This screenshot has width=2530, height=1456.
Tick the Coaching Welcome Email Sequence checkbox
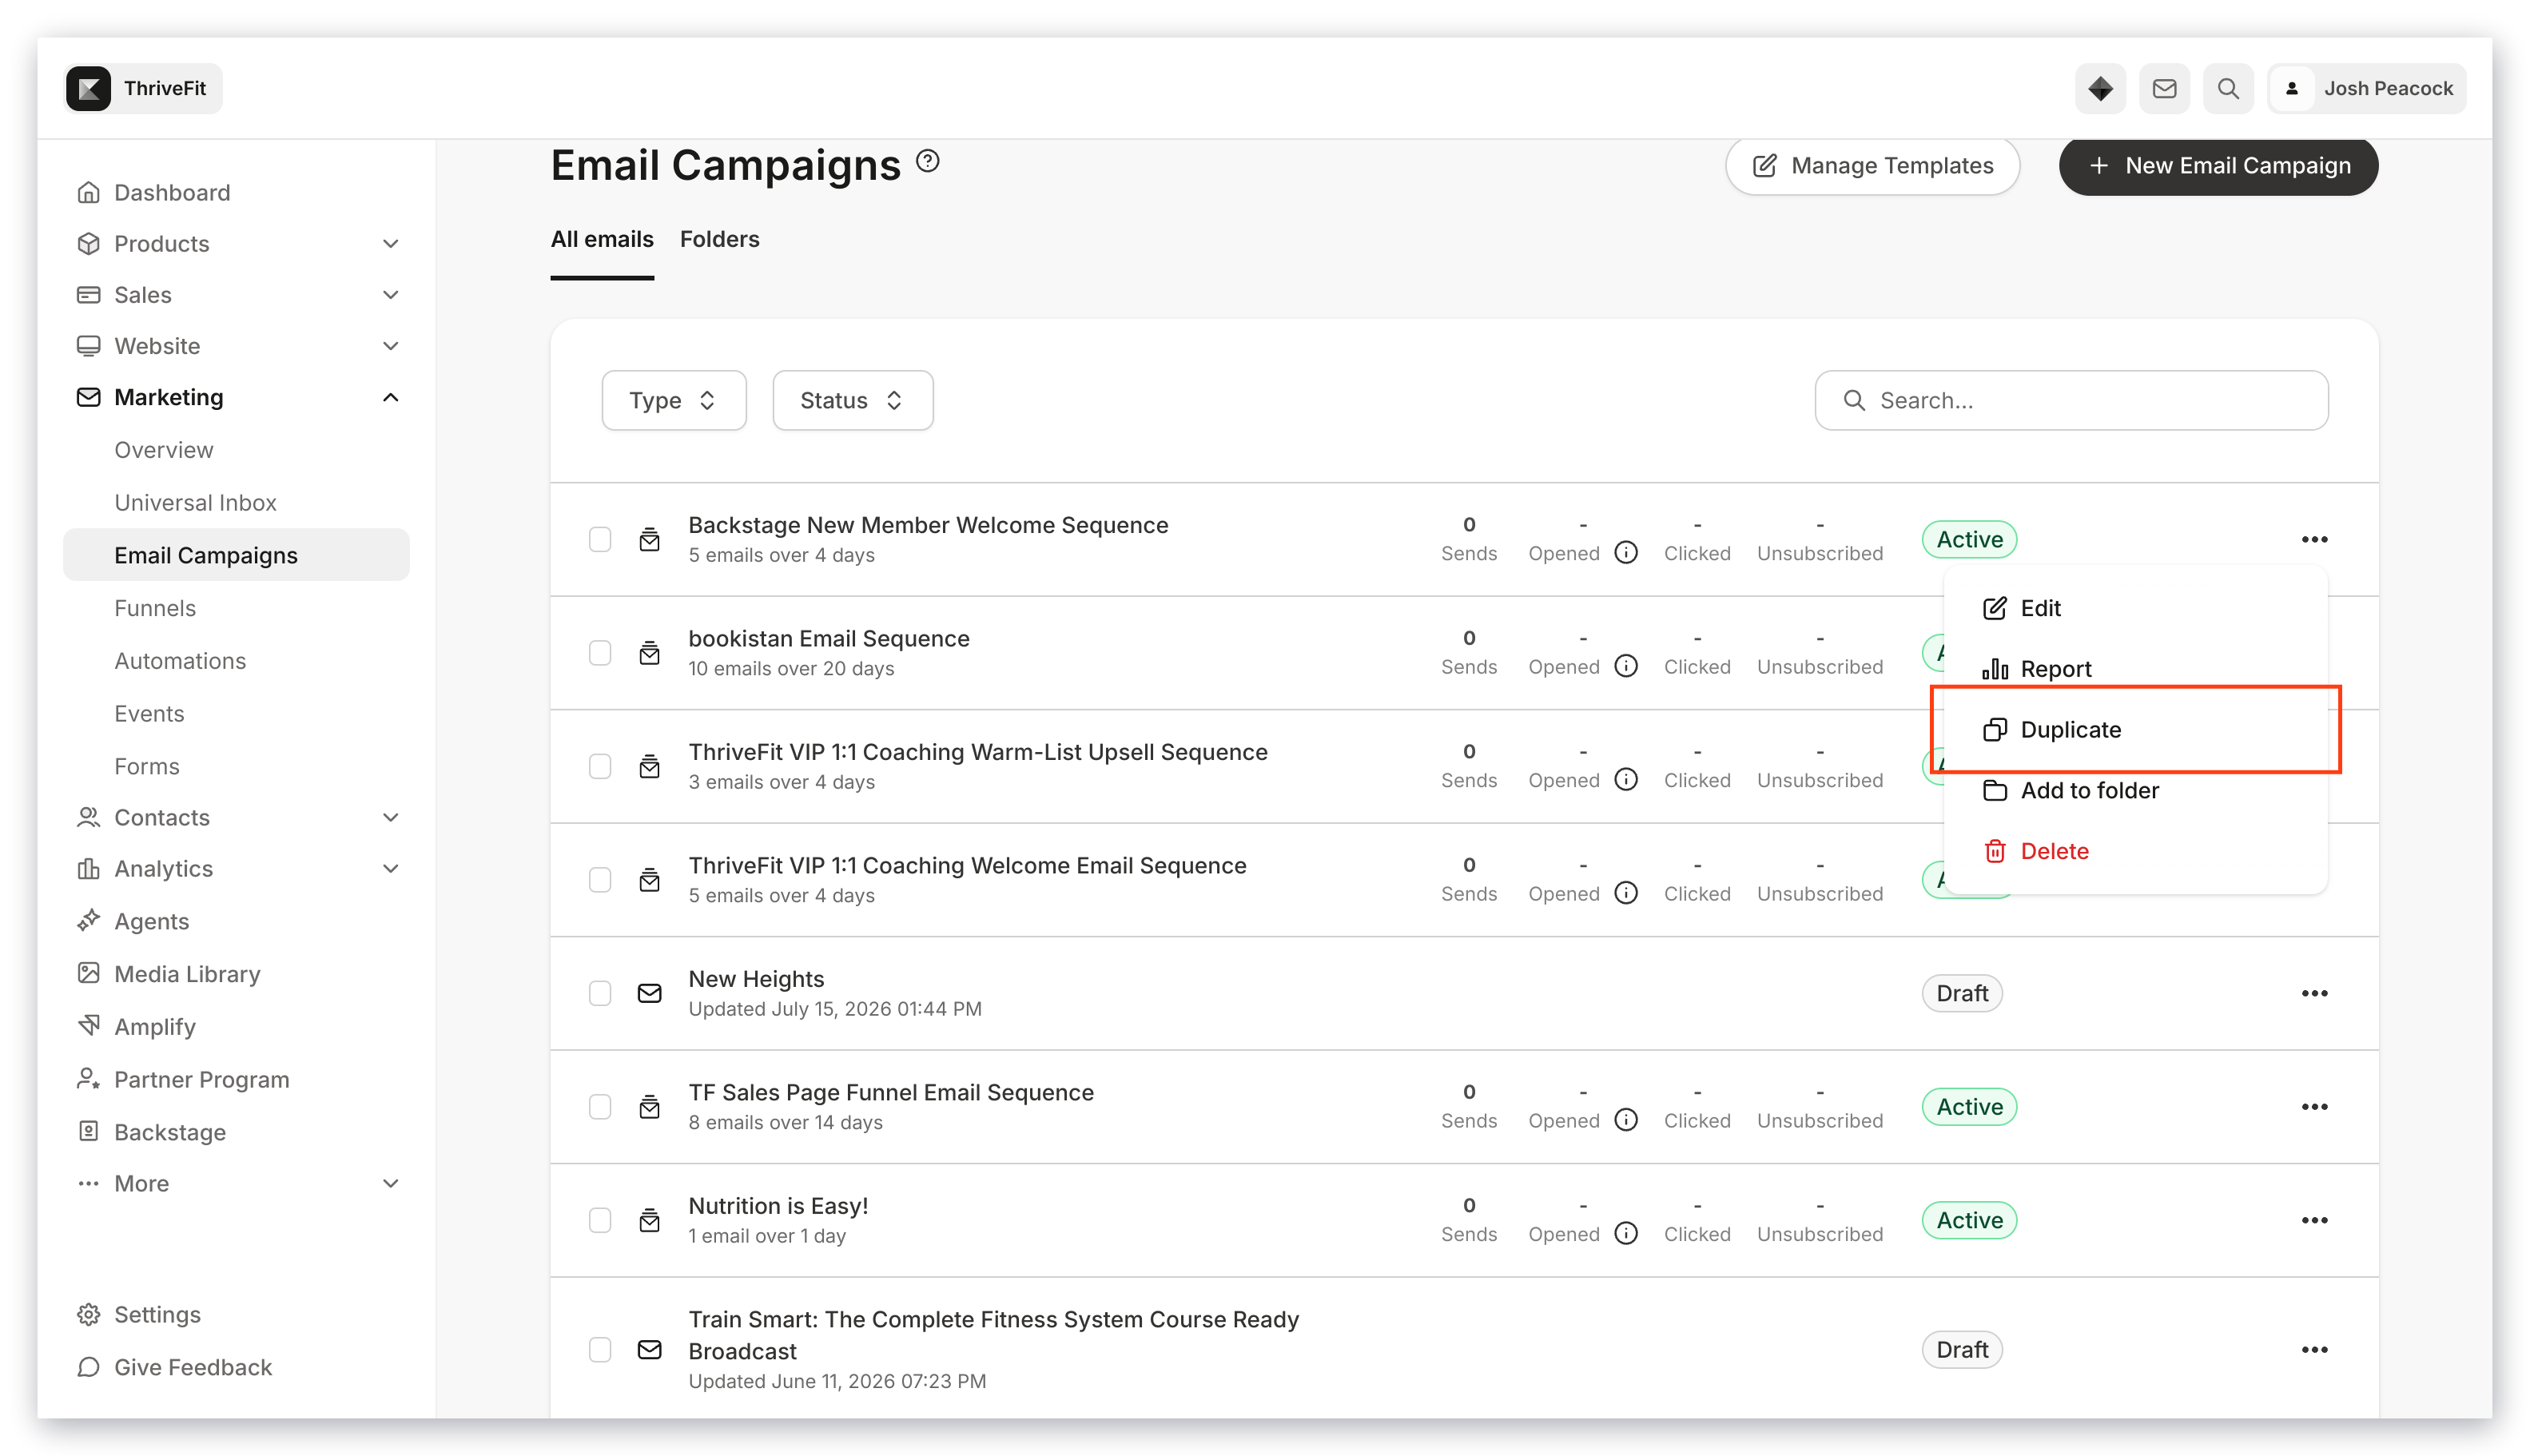point(599,880)
